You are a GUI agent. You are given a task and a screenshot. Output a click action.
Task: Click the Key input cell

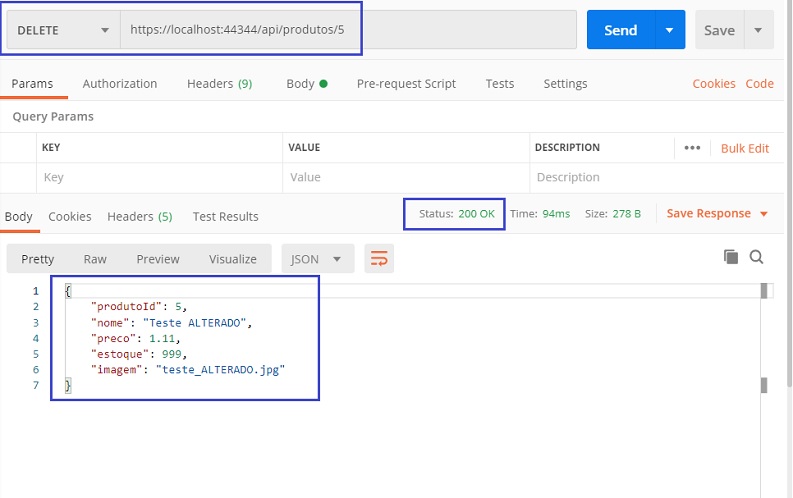[x=159, y=177]
